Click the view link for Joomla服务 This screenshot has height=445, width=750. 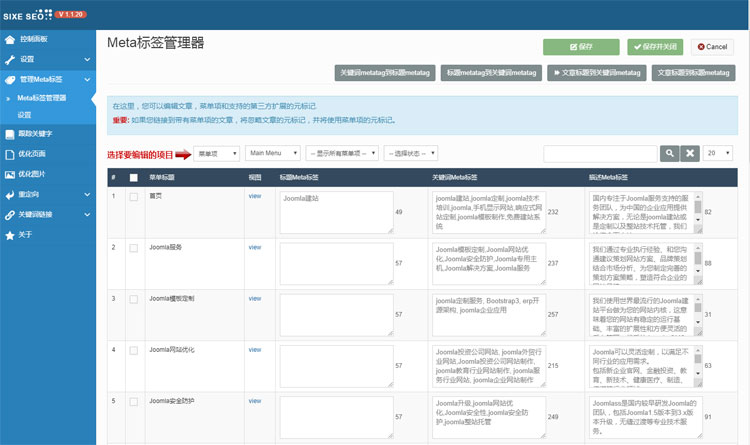(254, 246)
